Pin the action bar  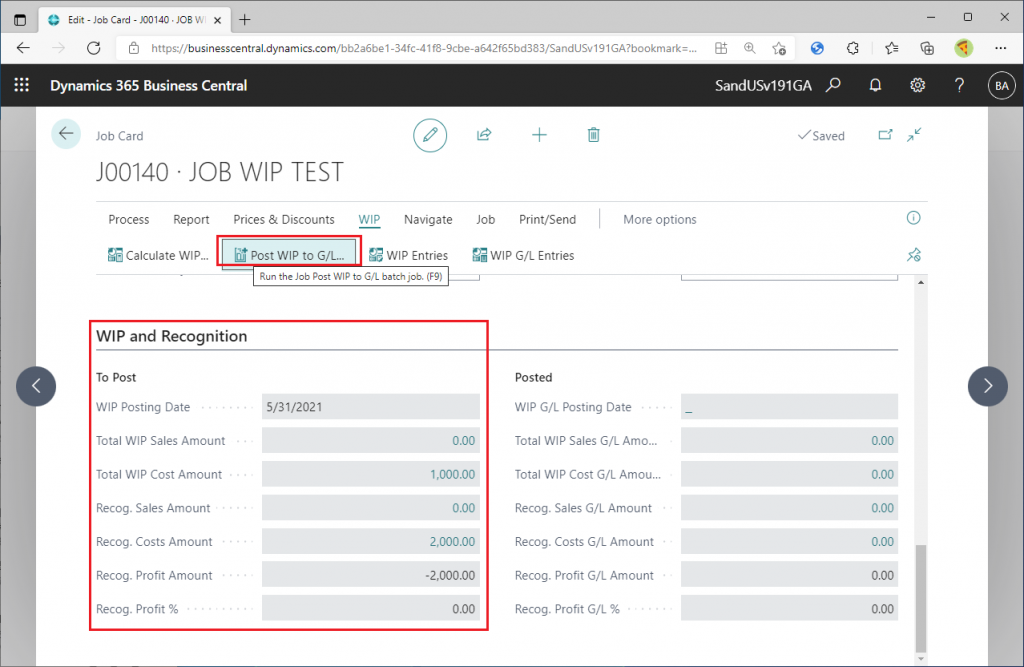point(914,255)
